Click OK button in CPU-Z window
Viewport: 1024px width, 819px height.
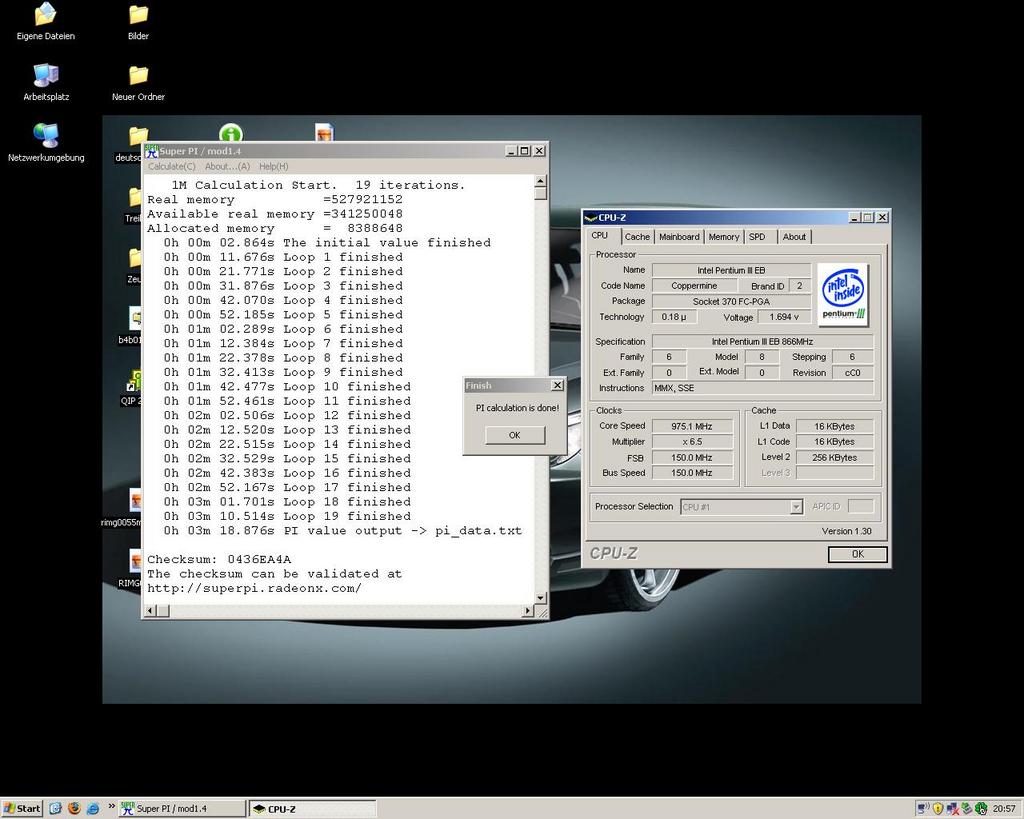[857, 554]
